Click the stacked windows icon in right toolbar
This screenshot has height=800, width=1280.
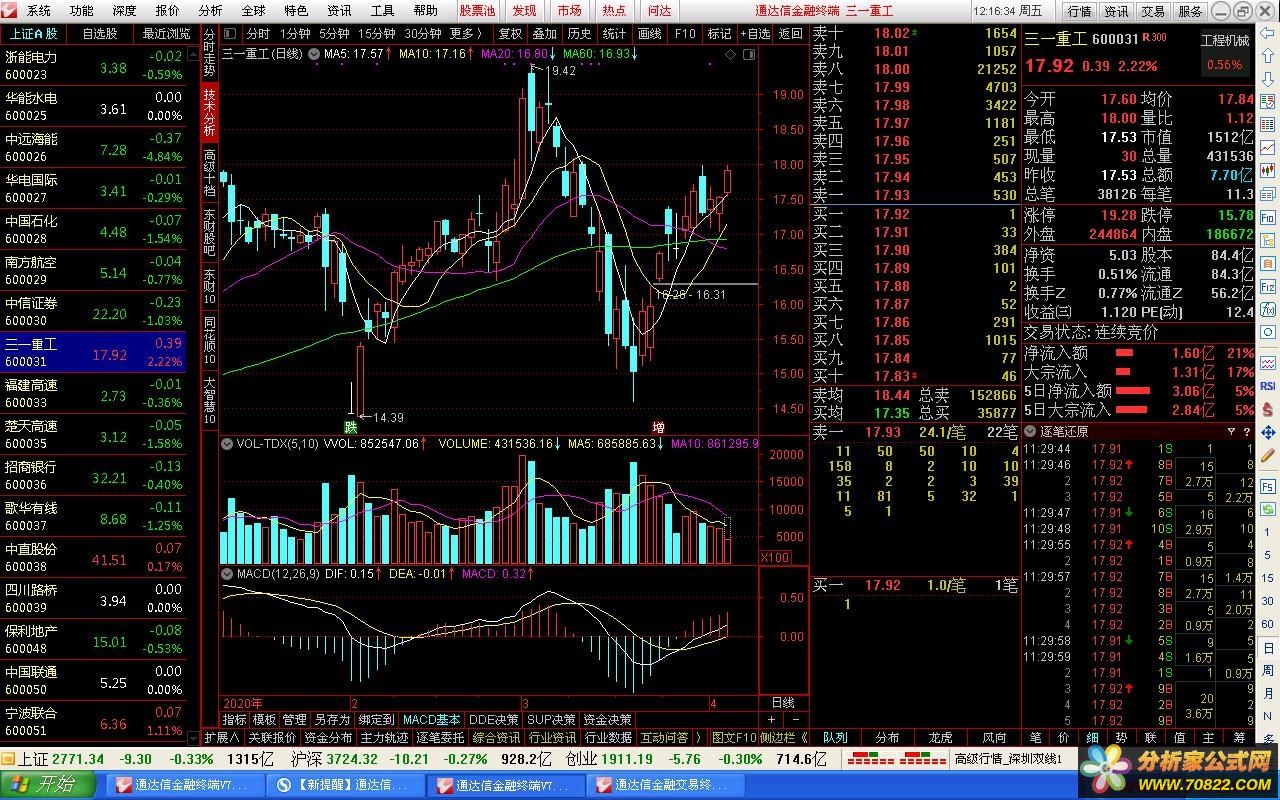click(1267, 194)
